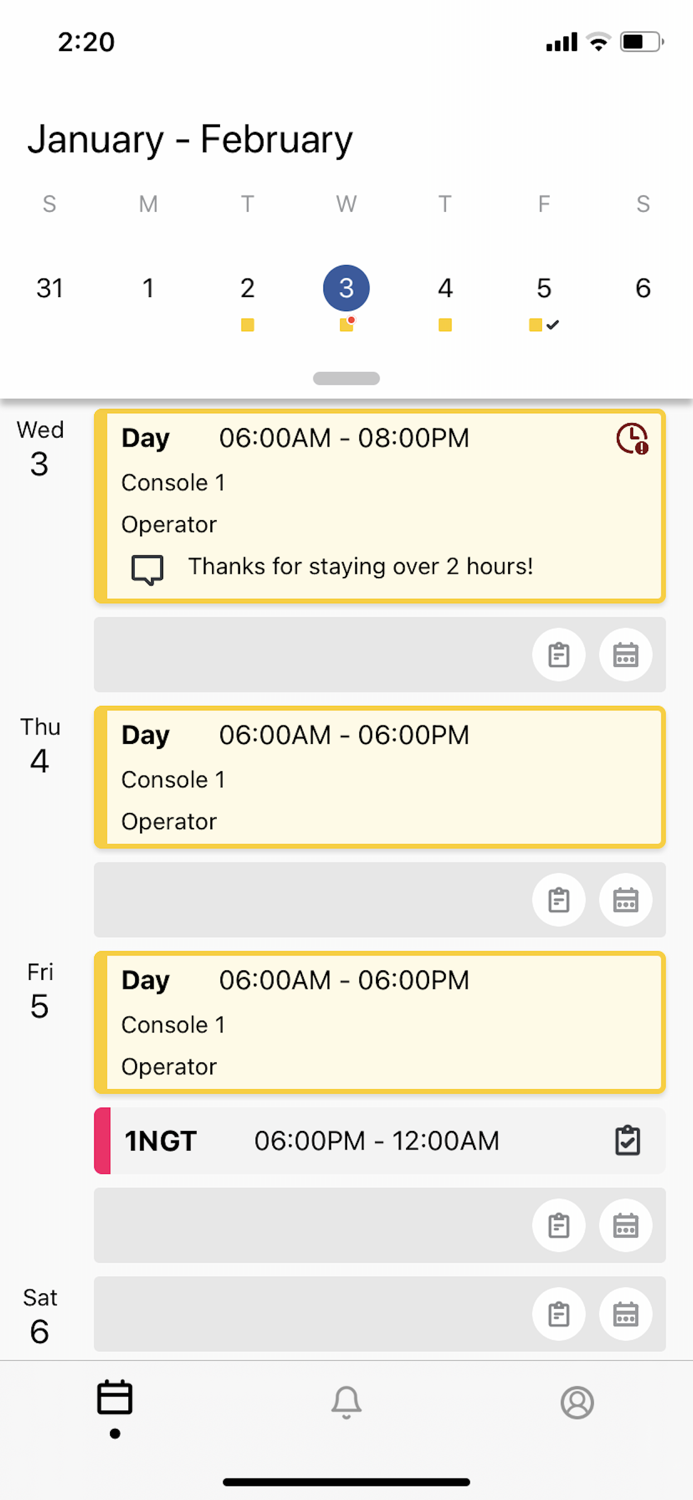
Task: Click the clipboard icon below Wednesday's shift
Action: point(558,654)
